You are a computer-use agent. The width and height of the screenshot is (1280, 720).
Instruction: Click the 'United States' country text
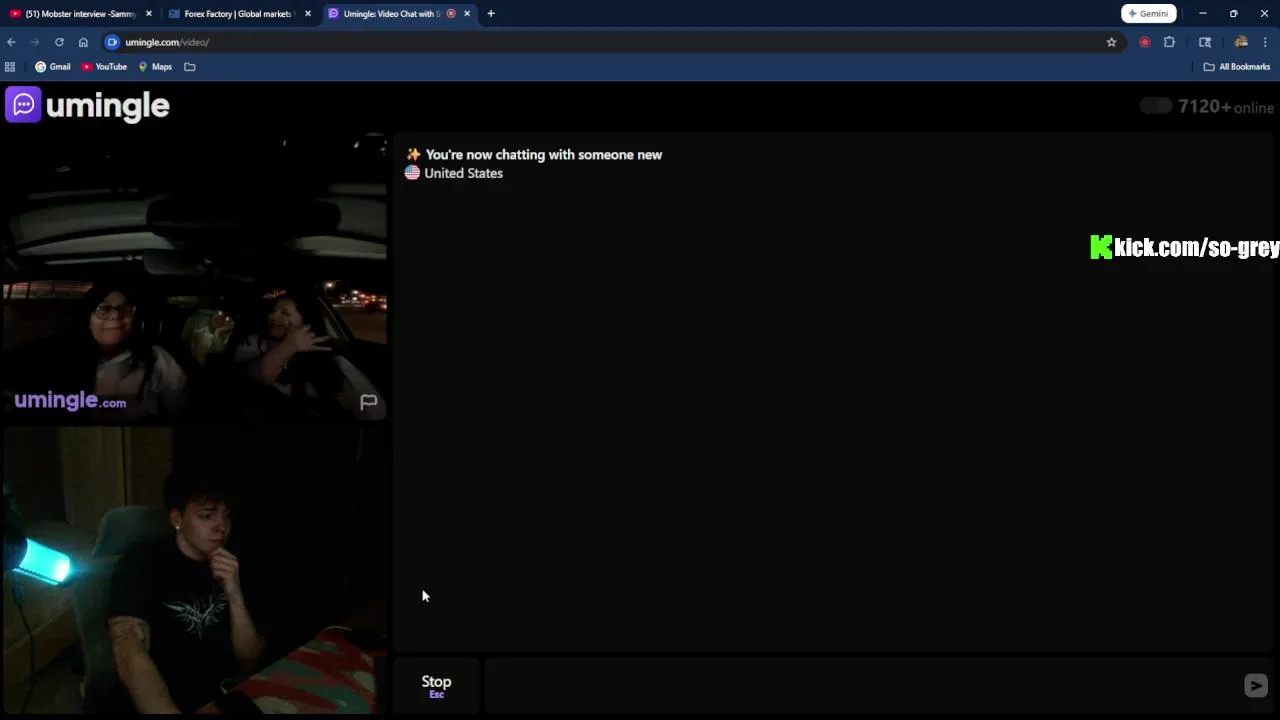(x=463, y=173)
